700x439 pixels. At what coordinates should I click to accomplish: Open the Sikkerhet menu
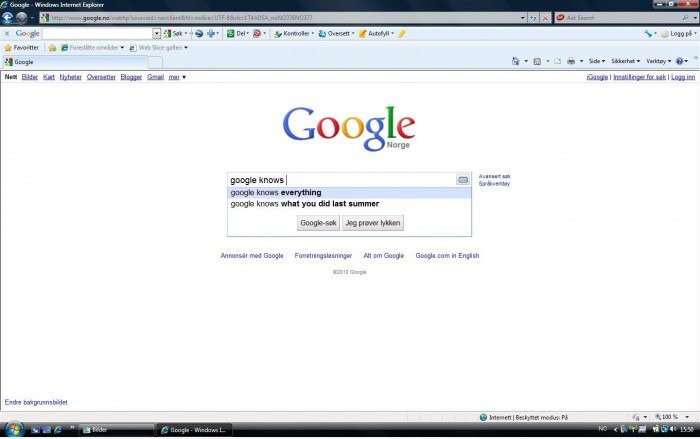(625, 61)
